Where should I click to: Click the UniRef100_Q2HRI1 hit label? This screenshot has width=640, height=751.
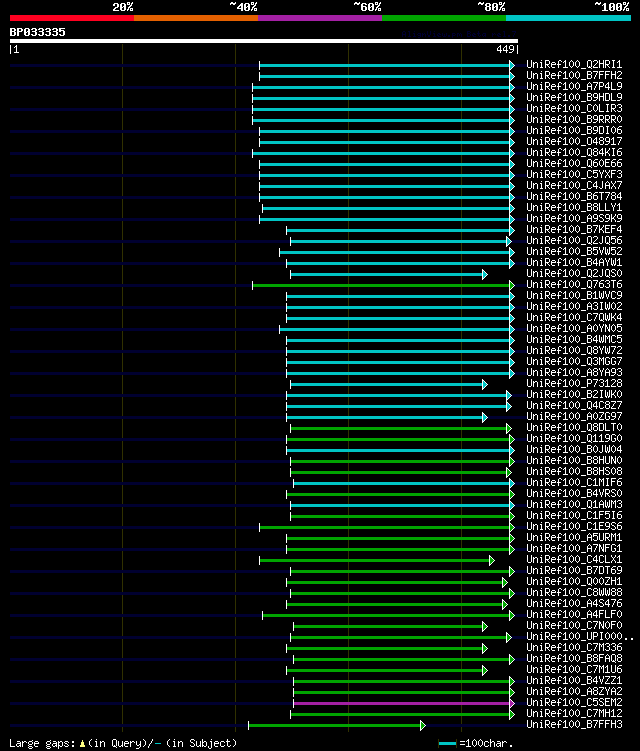[574, 64]
